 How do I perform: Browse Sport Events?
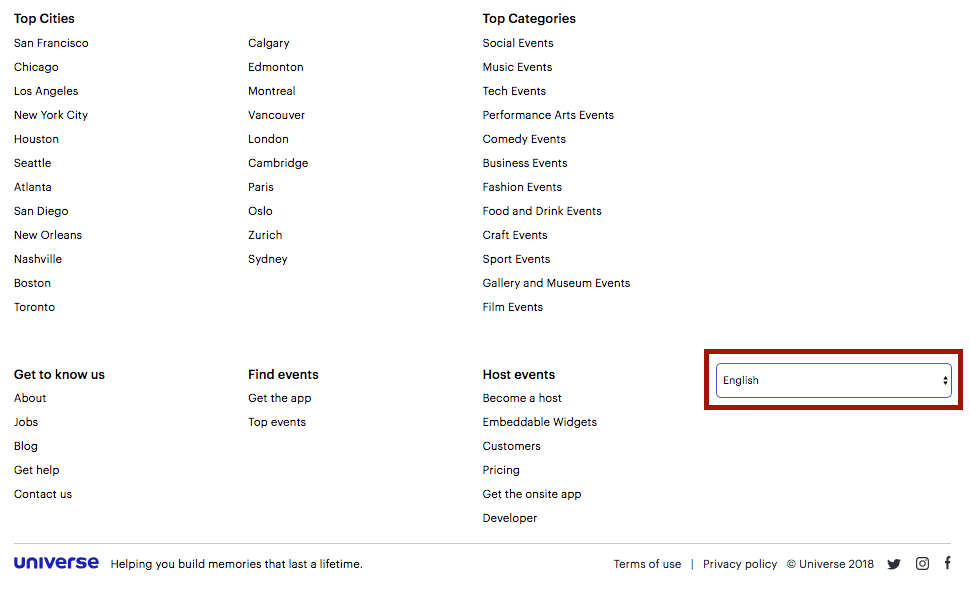517,259
